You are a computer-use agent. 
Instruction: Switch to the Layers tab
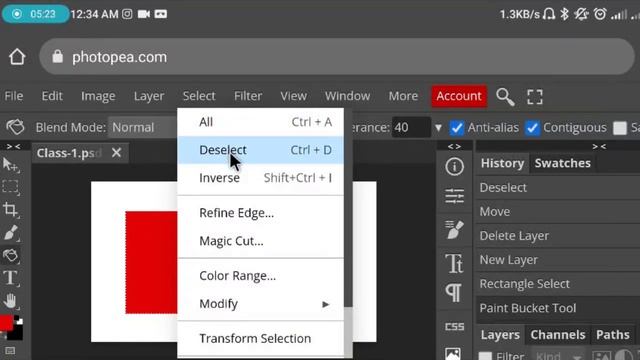pyautogui.click(x=500, y=335)
